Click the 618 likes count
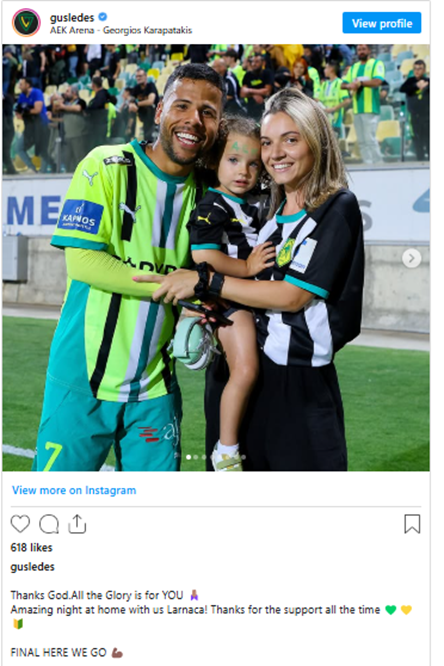The height and width of the screenshot is (666, 444). pyautogui.click(x=31, y=547)
